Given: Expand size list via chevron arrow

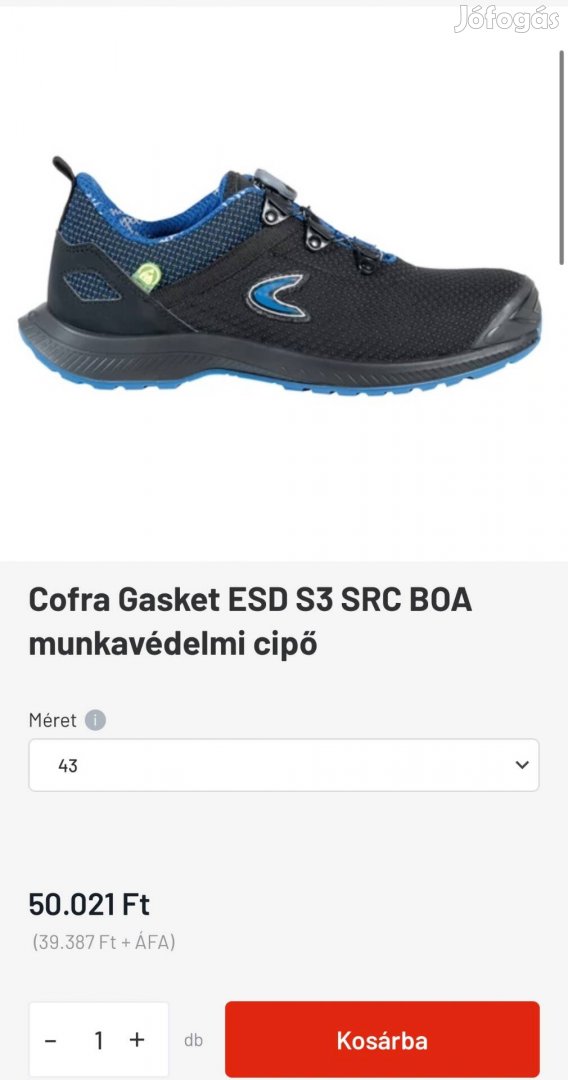Looking at the screenshot, I should click(522, 765).
